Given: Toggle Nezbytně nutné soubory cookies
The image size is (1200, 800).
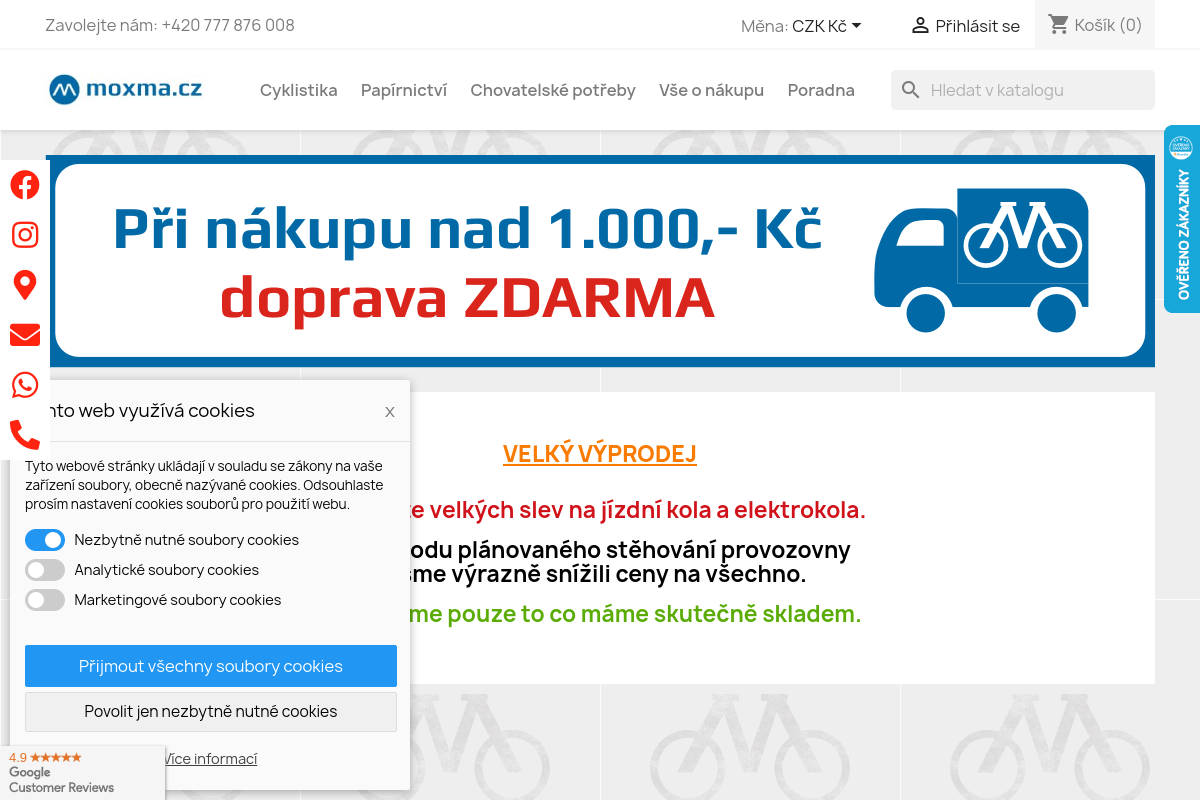Looking at the screenshot, I should [x=45, y=539].
